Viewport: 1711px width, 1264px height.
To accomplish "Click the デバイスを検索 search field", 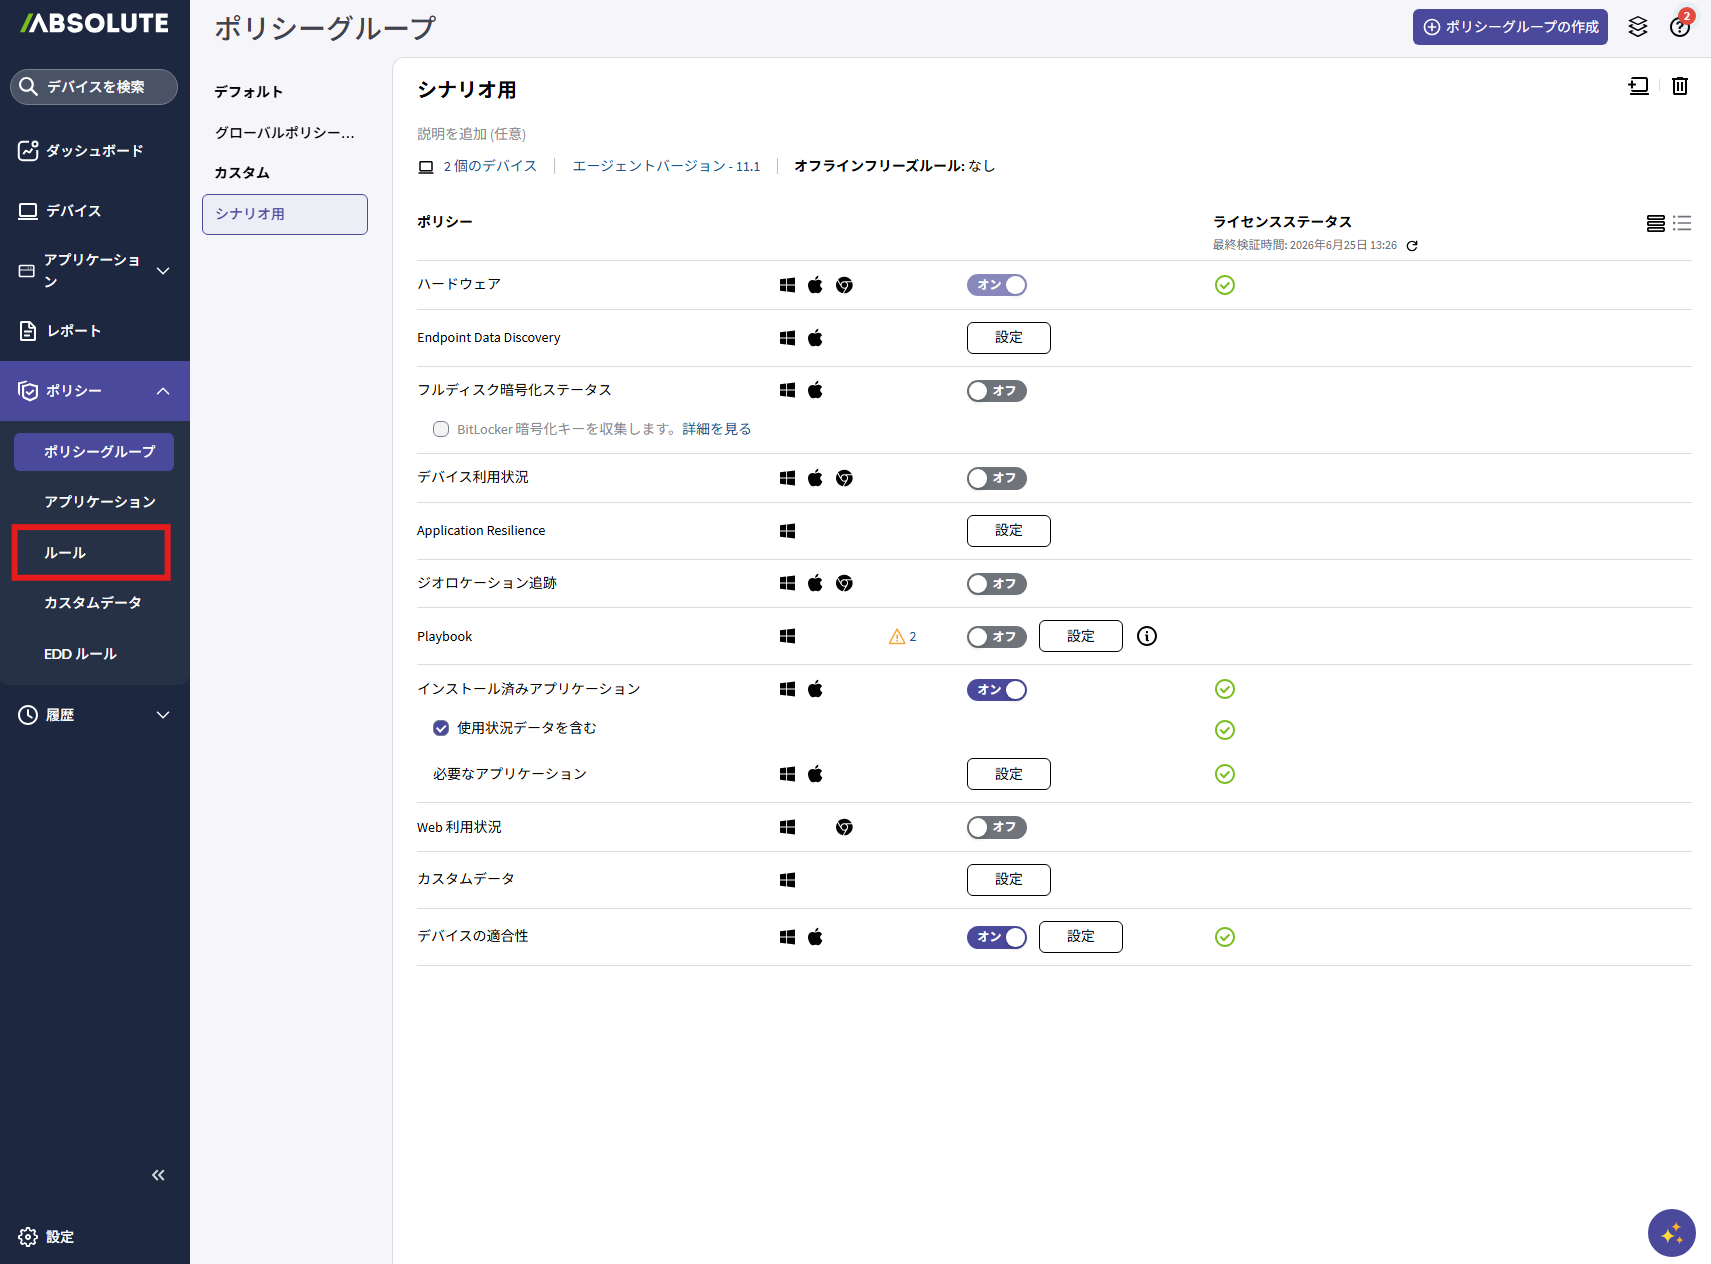I will click(x=94, y=87).
